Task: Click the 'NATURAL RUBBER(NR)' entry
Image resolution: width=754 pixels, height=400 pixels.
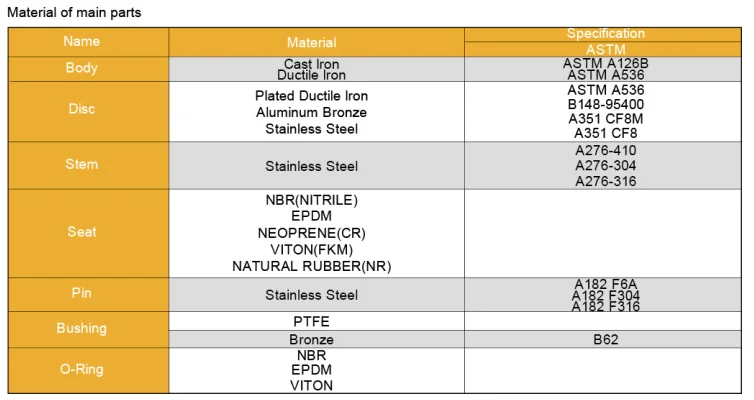Action: point(311,266)
